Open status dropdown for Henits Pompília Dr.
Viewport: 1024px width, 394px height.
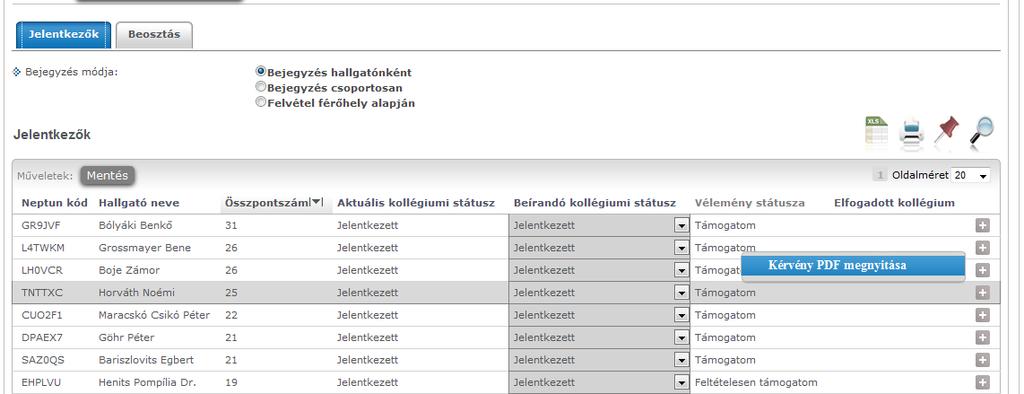(x=682, y=382)
